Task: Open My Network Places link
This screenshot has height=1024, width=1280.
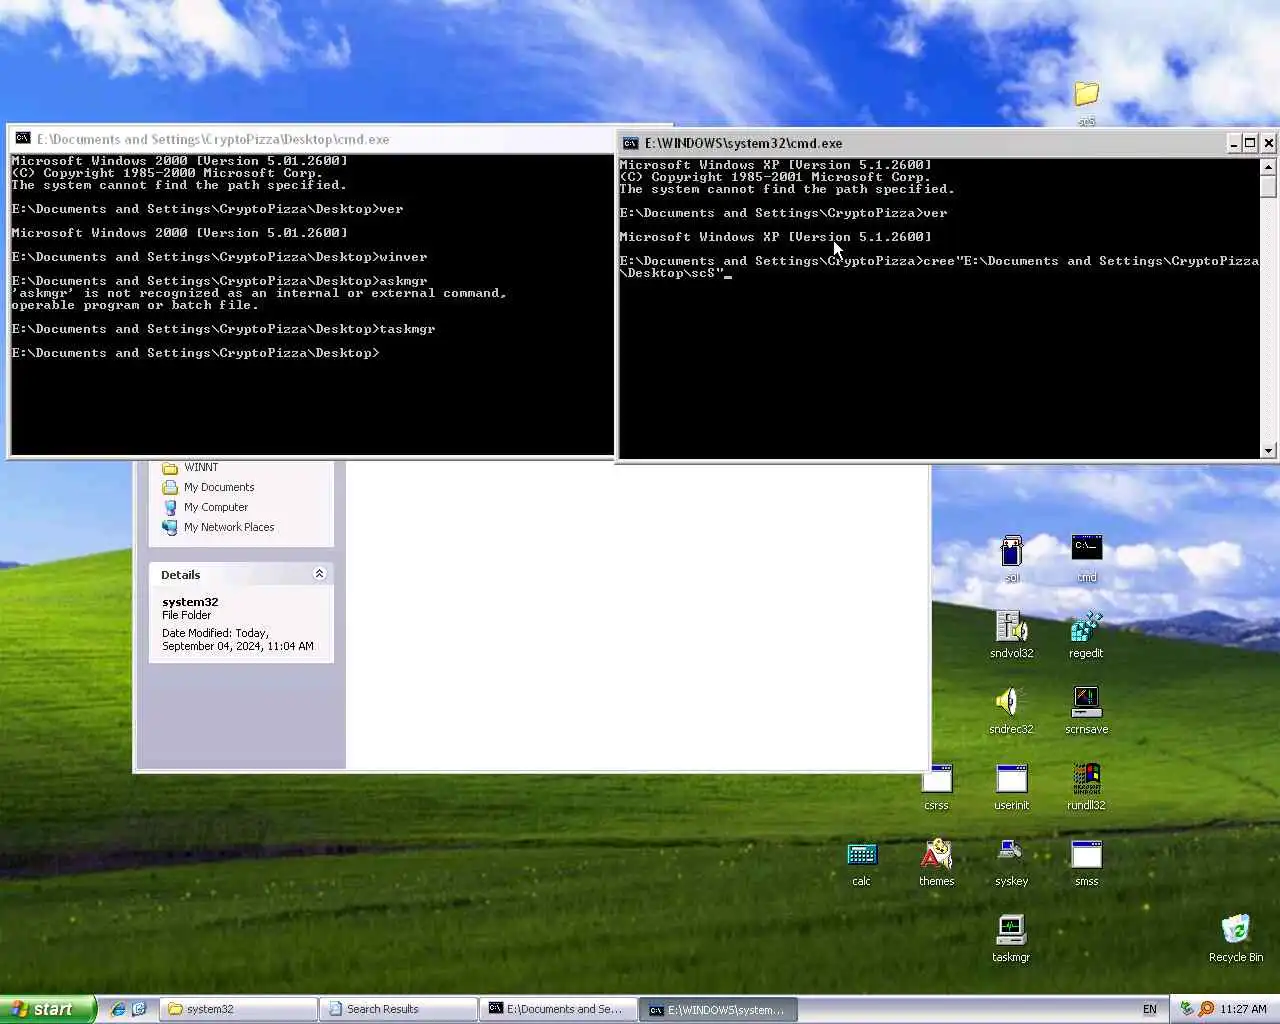Action: [218, 527]
